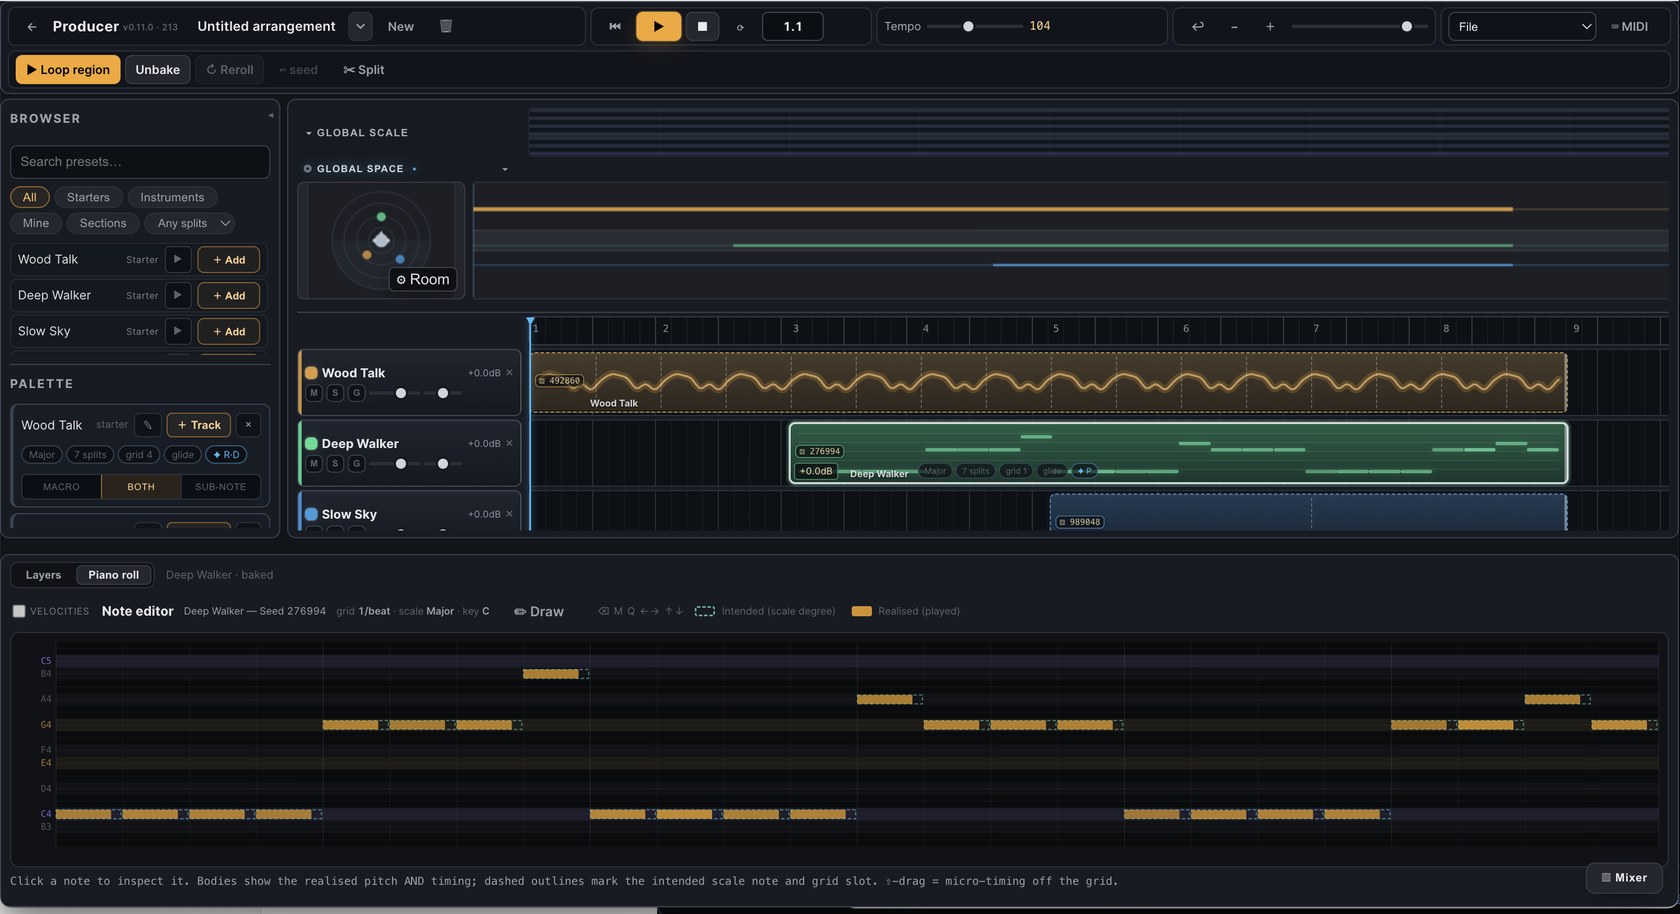Add the Wood Talk preset

[229, 260]
